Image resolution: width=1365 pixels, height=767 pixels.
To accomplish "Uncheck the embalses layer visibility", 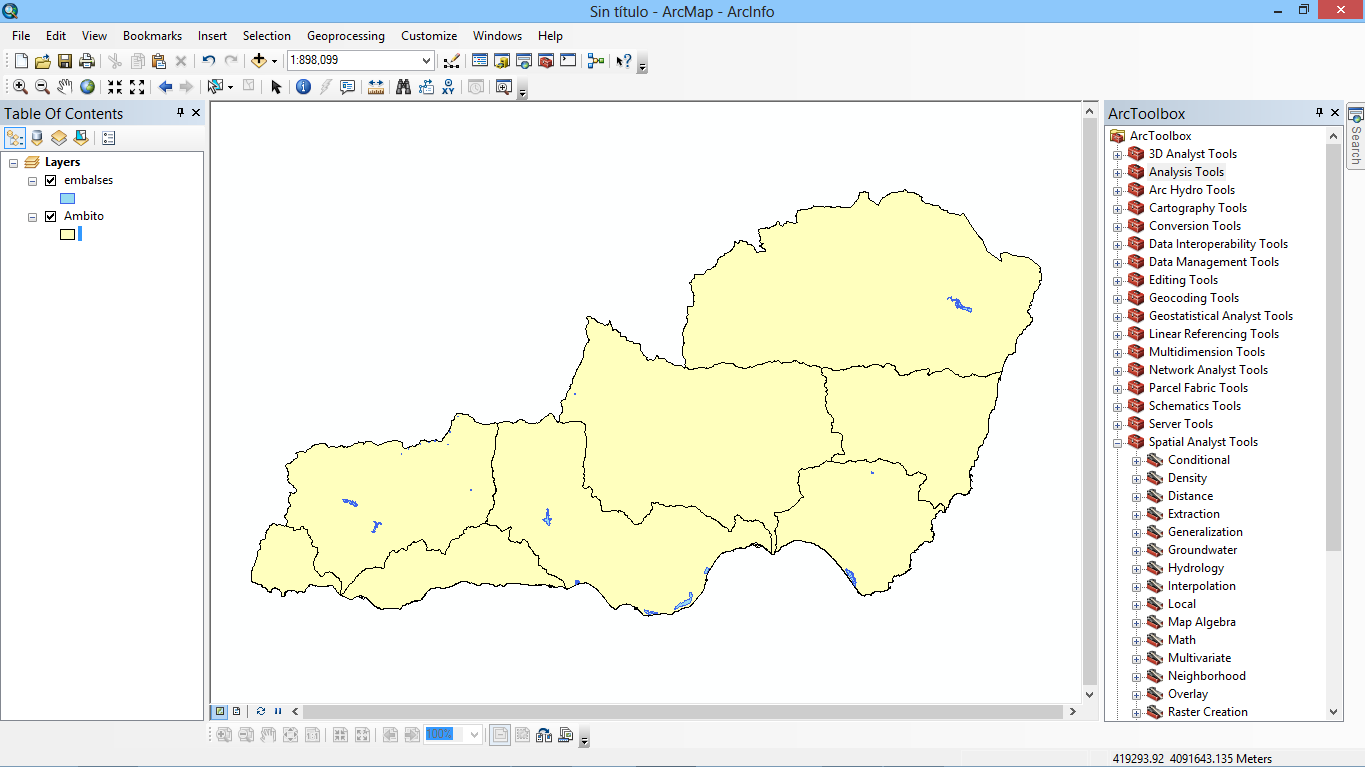I will [51, 180].
